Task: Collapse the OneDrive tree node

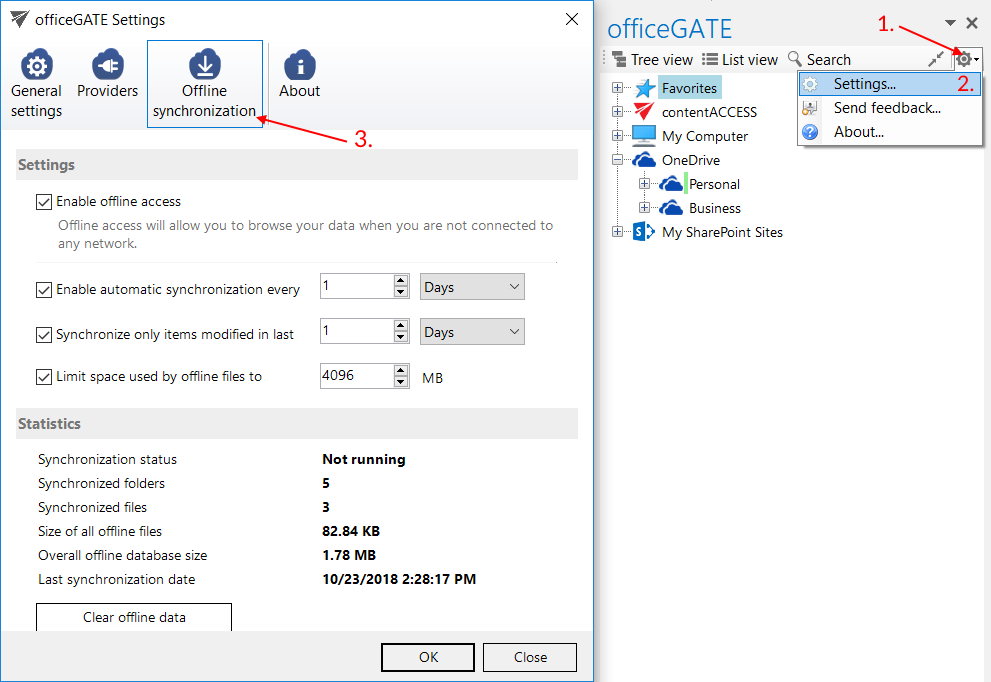Action: [618, 160]
